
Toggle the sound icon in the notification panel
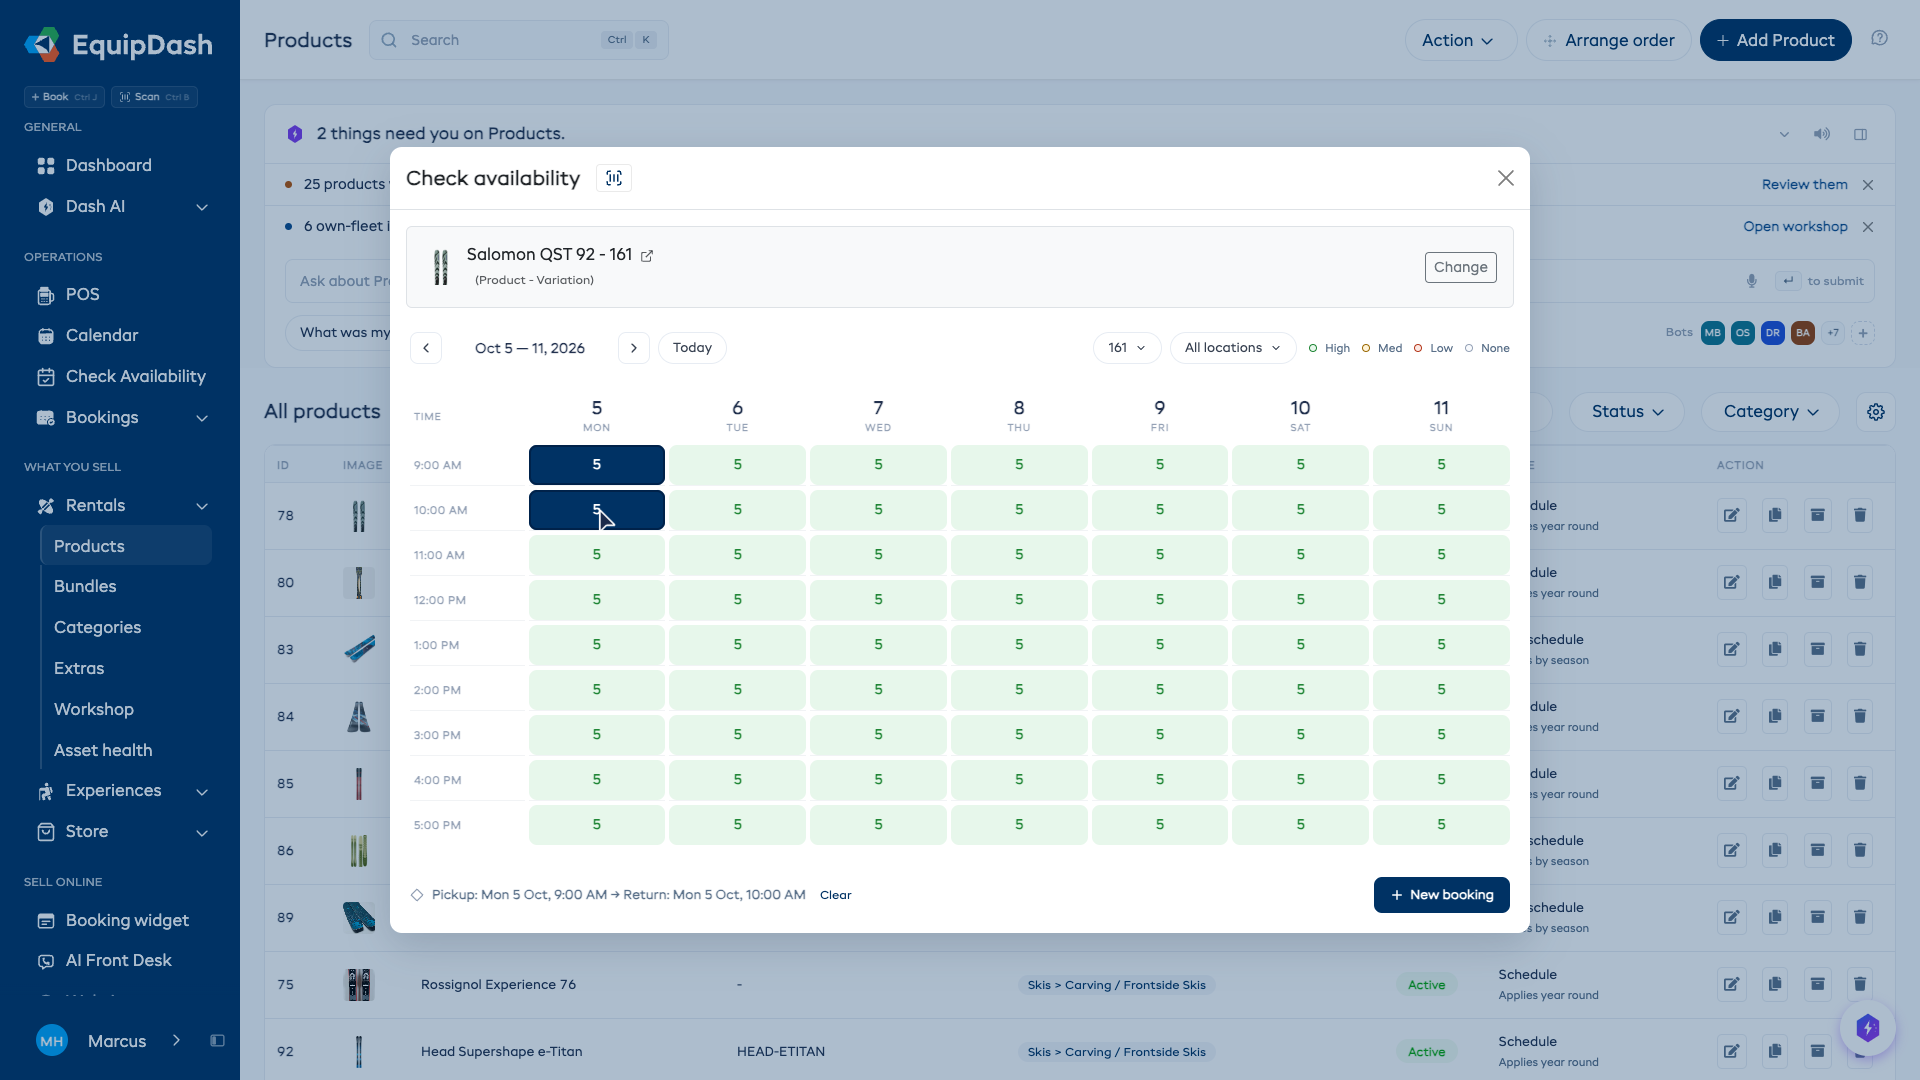(x=1821, y=134)
